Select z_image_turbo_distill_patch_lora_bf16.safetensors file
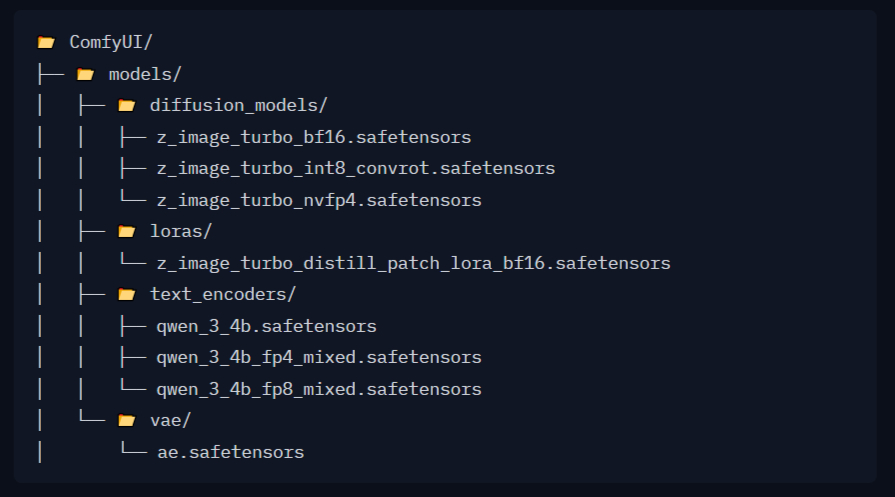This screenshot has width=895, height=497. 414,263
